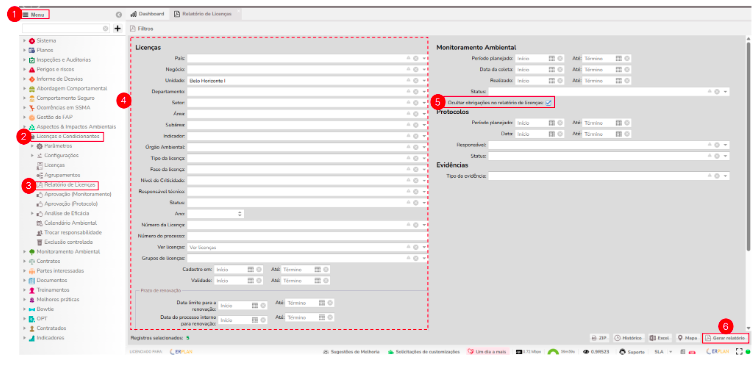Clear the Unidade field with its circle icon
Image resolution: width=754 pixels, height=366 pixels.
click(x=415, y=81)
